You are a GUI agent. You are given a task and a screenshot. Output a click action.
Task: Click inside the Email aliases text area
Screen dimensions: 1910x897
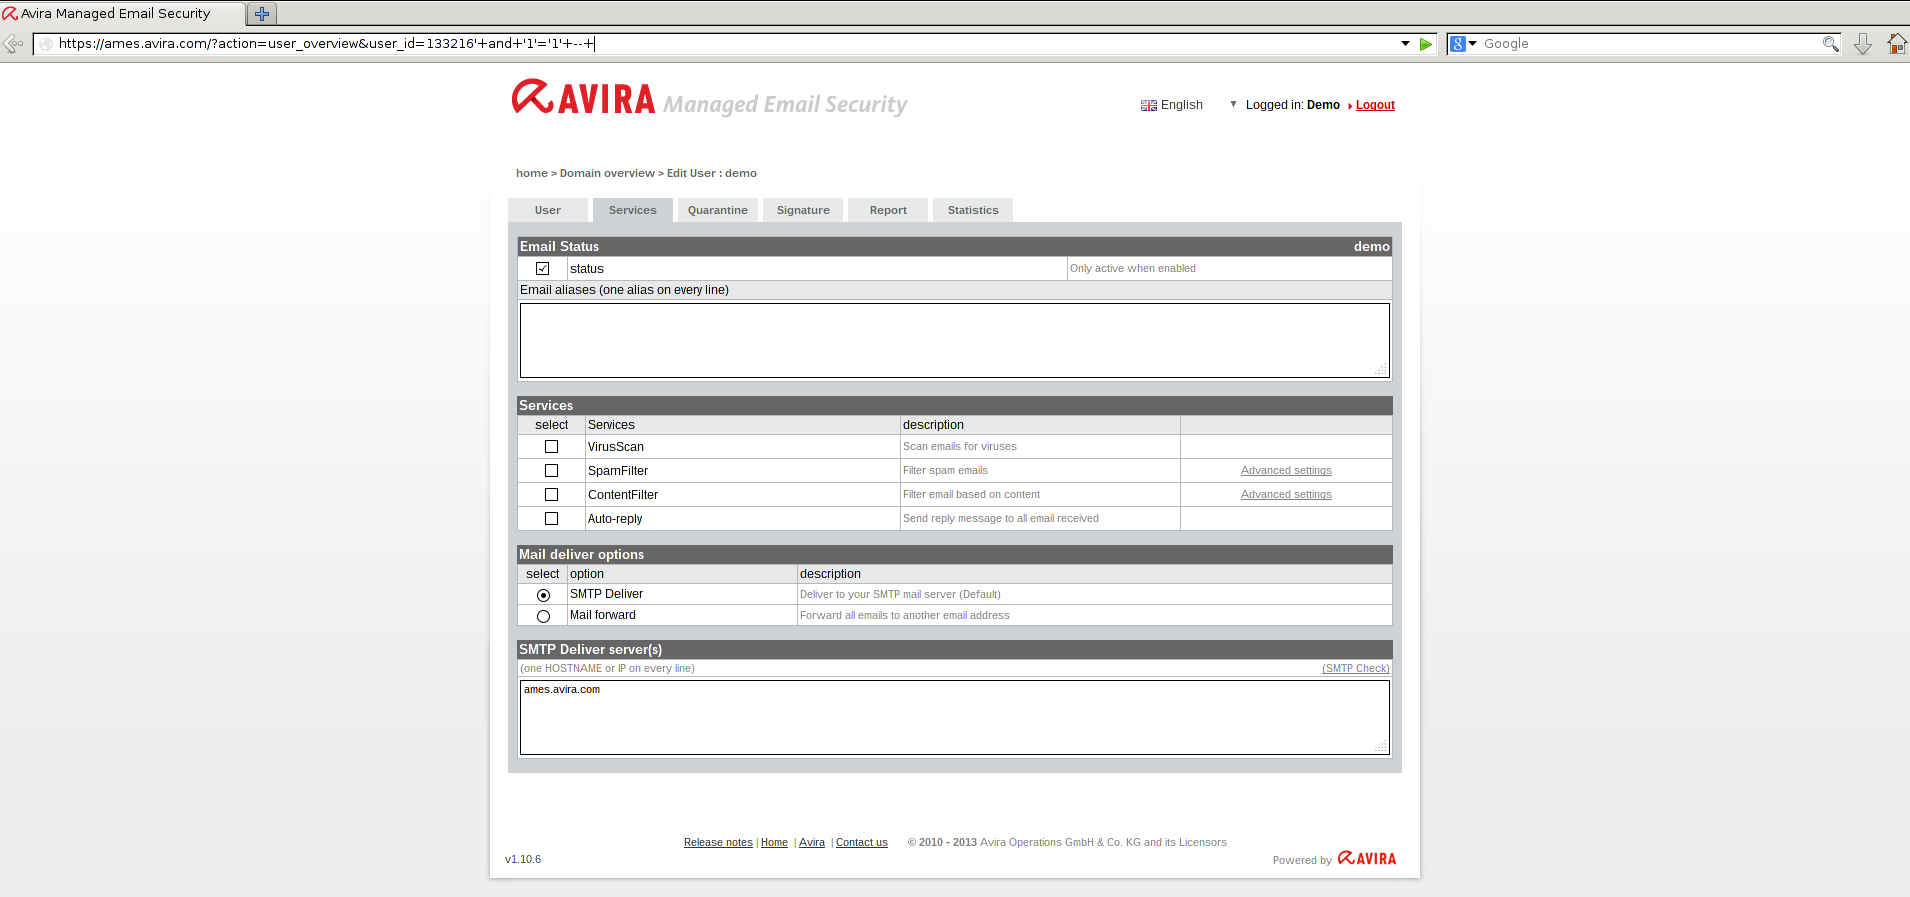point(954,340)
